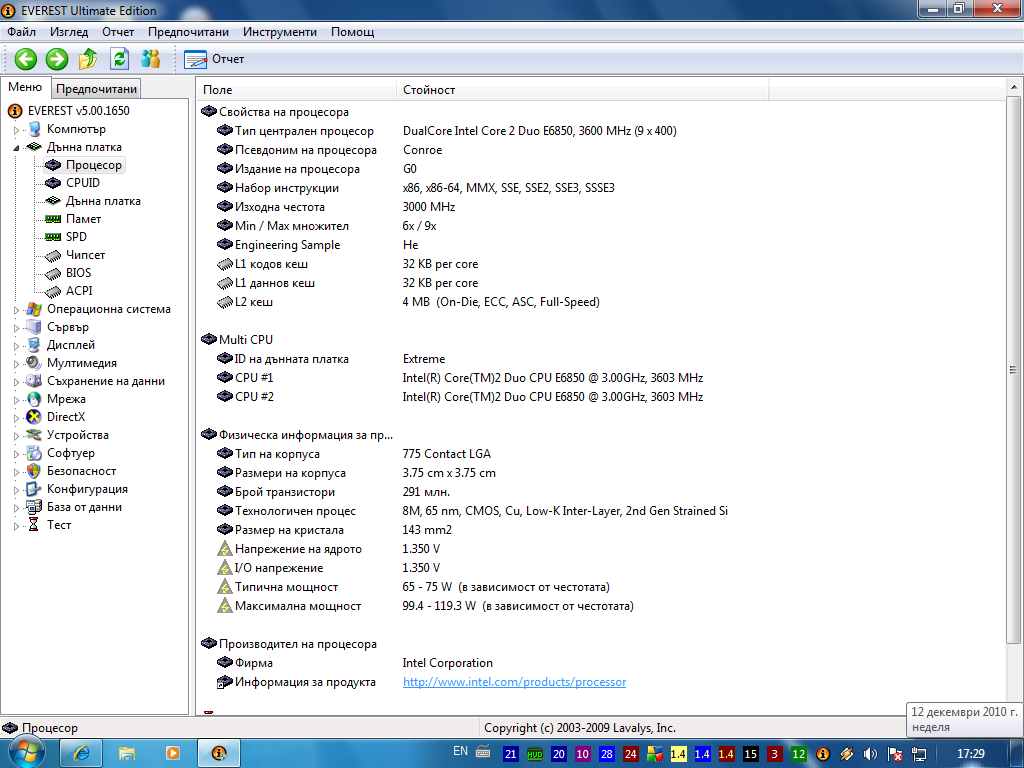This screenshot has width=1024, height=768.
Task: Expand the Сървър tree node
Action: click(16, 328)
